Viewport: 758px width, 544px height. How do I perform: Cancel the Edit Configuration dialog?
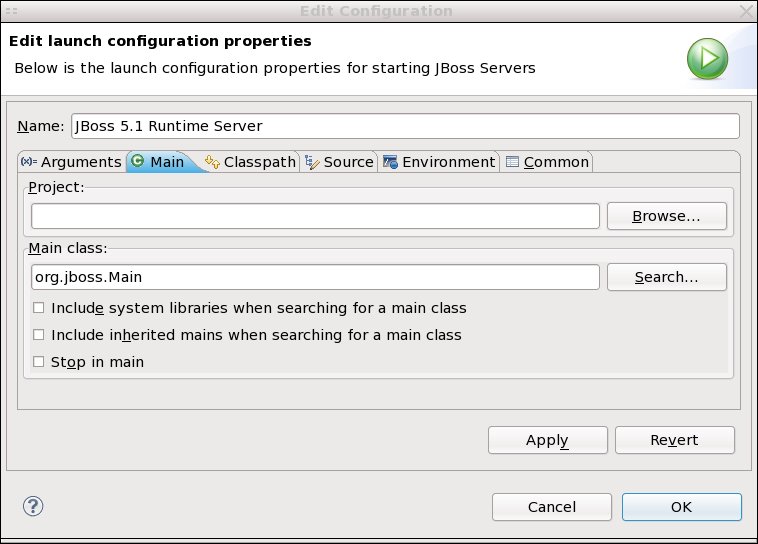(x=552, y=507)
